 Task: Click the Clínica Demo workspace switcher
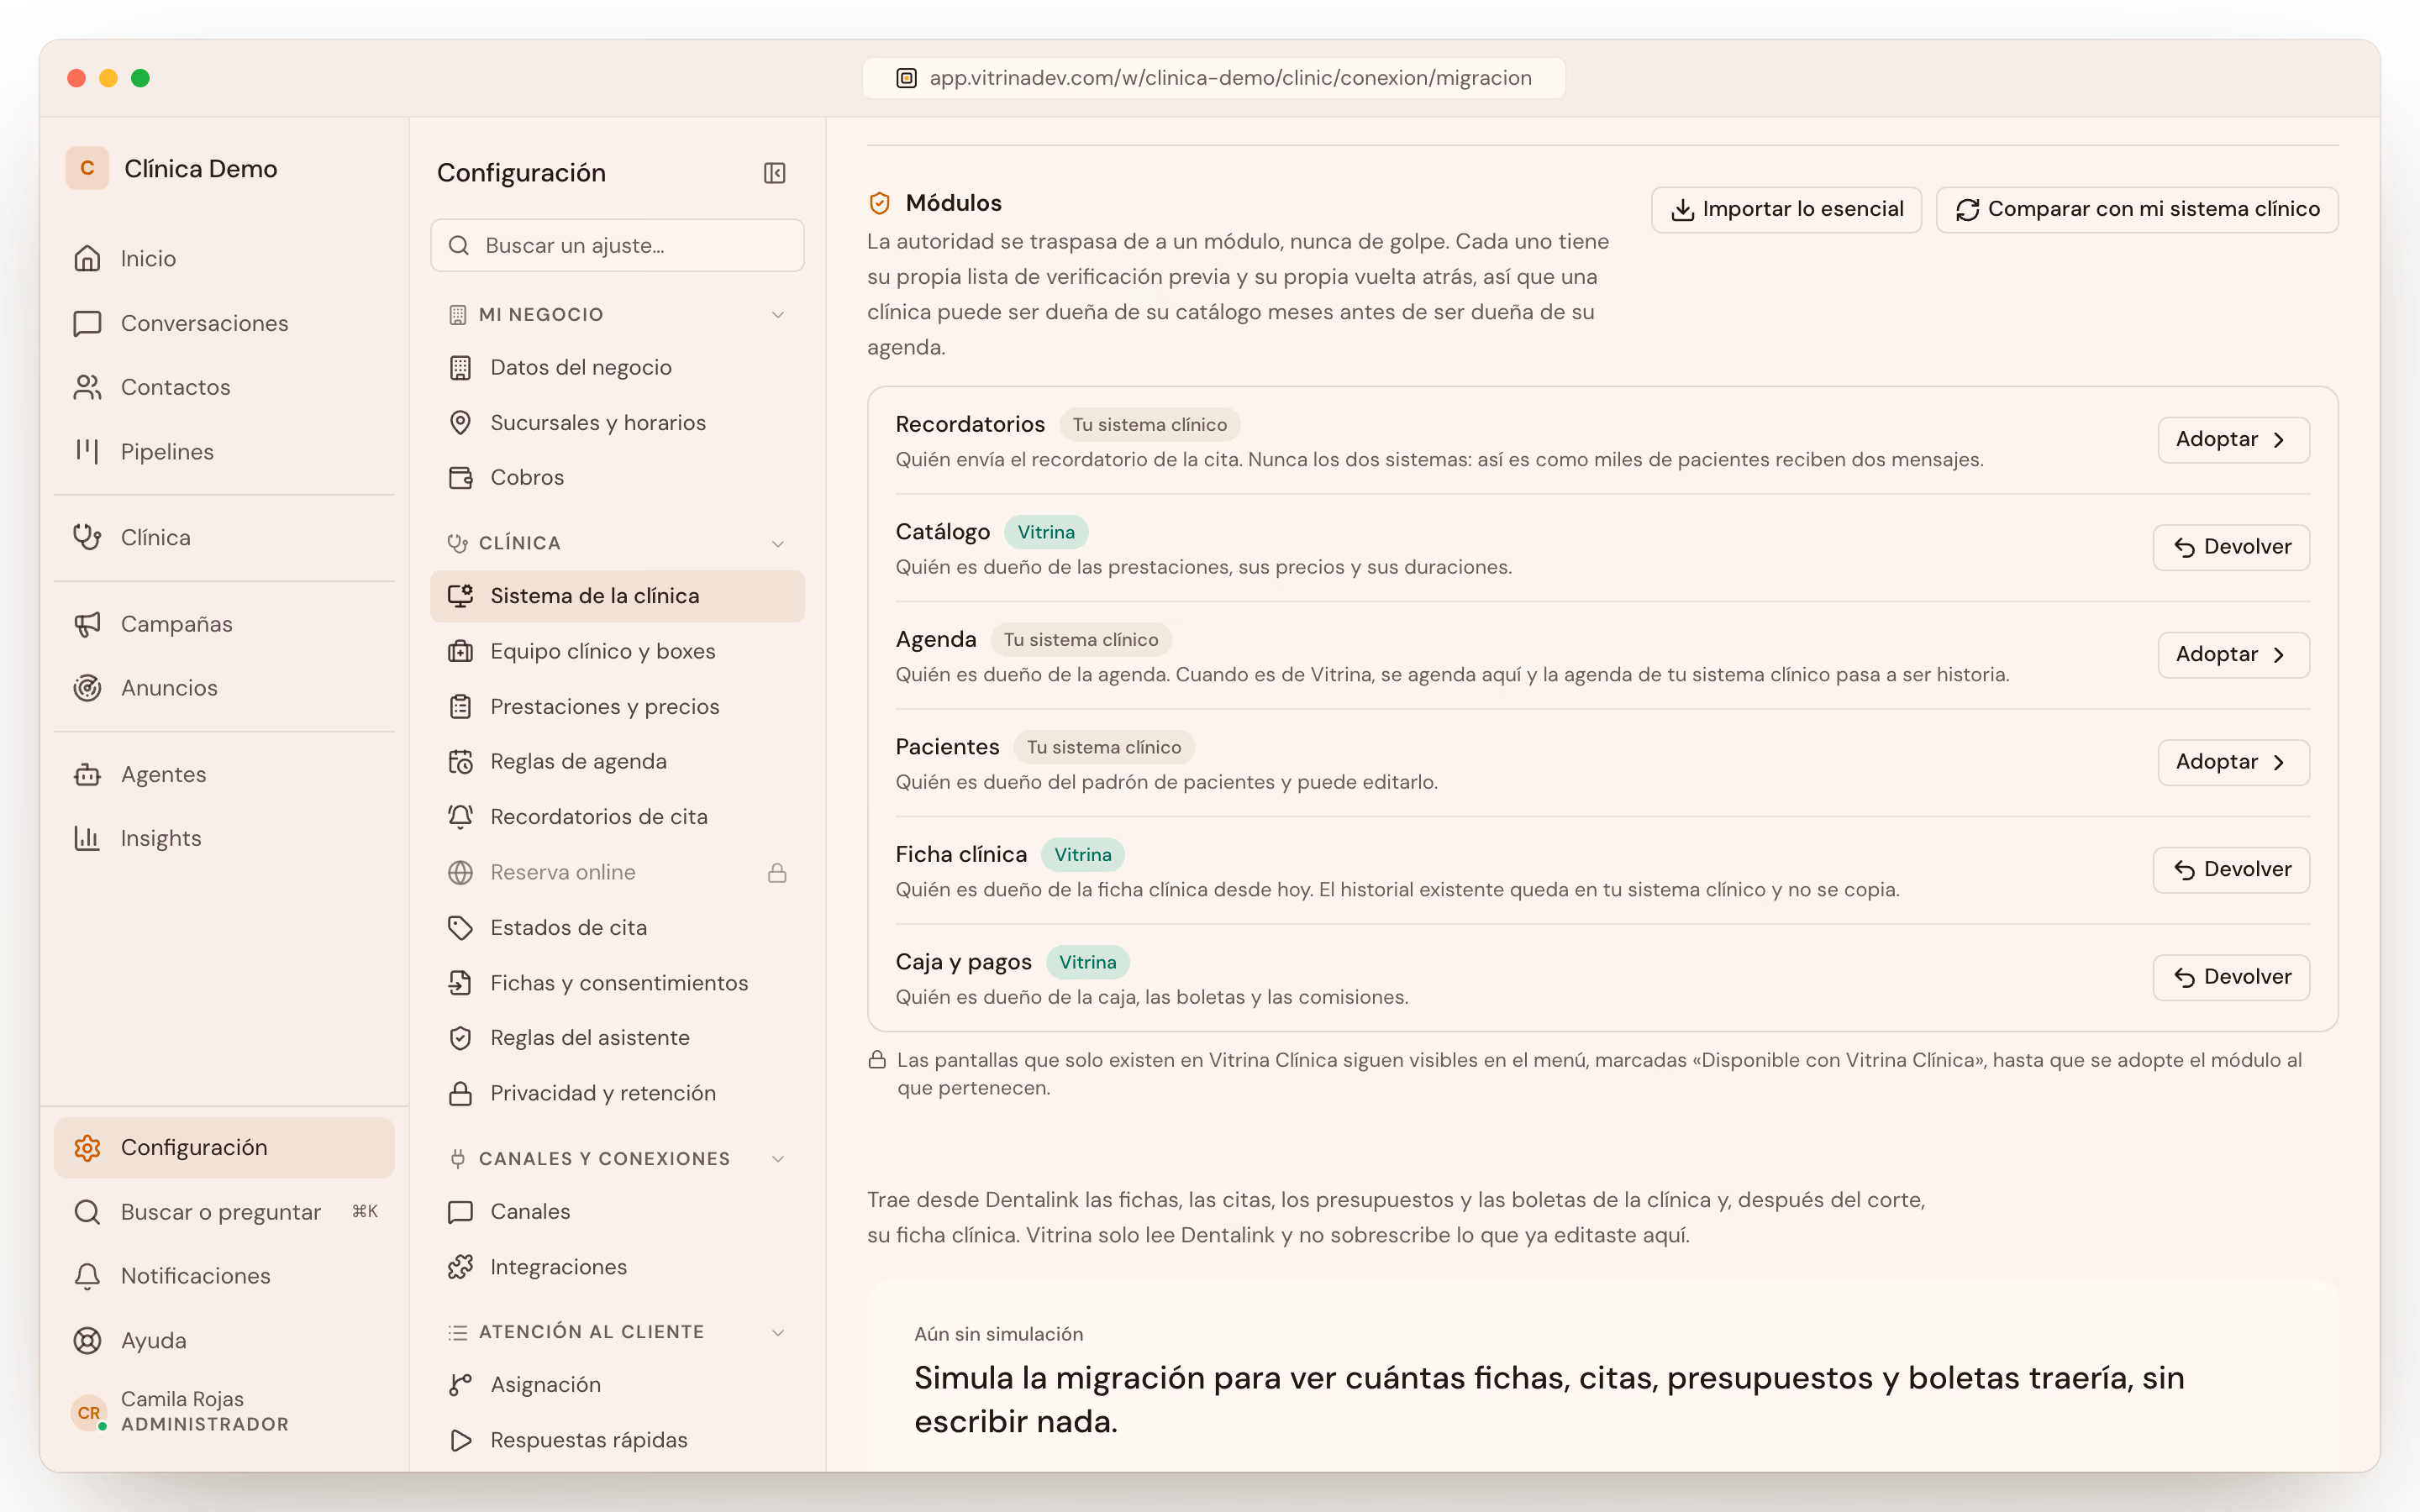(x=173, y=168)
